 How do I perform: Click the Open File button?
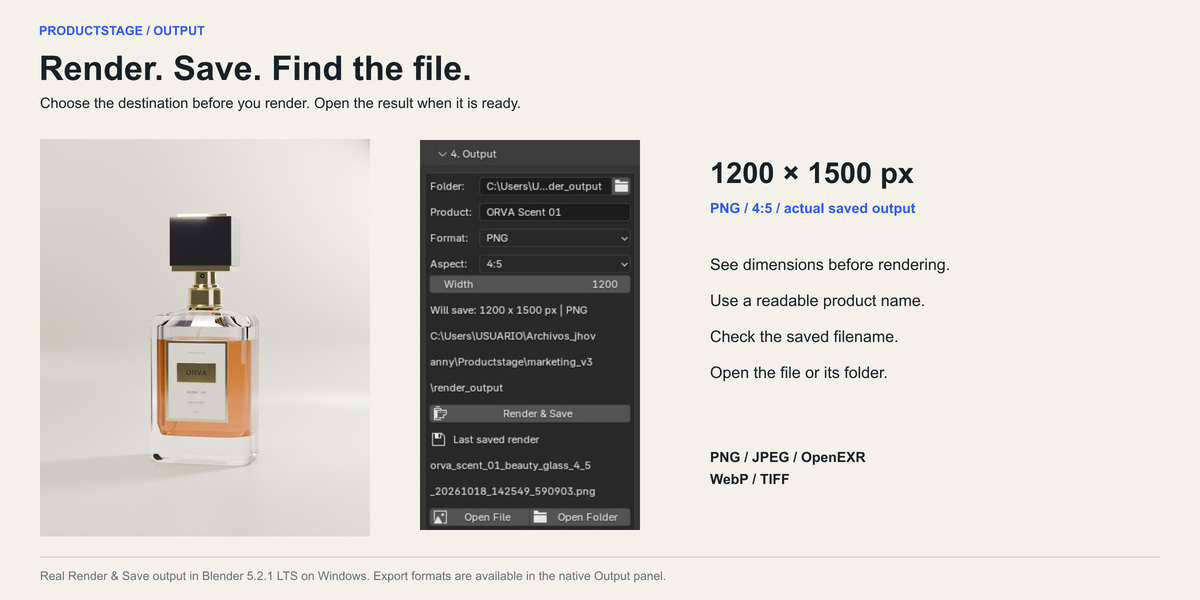[x=479, y=517]
